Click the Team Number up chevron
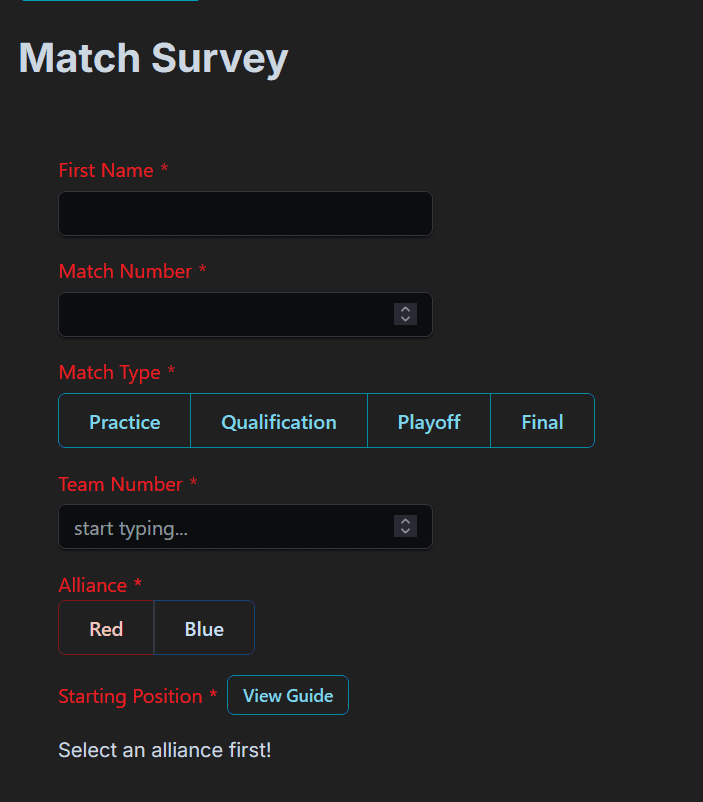 tap(405, 521)
